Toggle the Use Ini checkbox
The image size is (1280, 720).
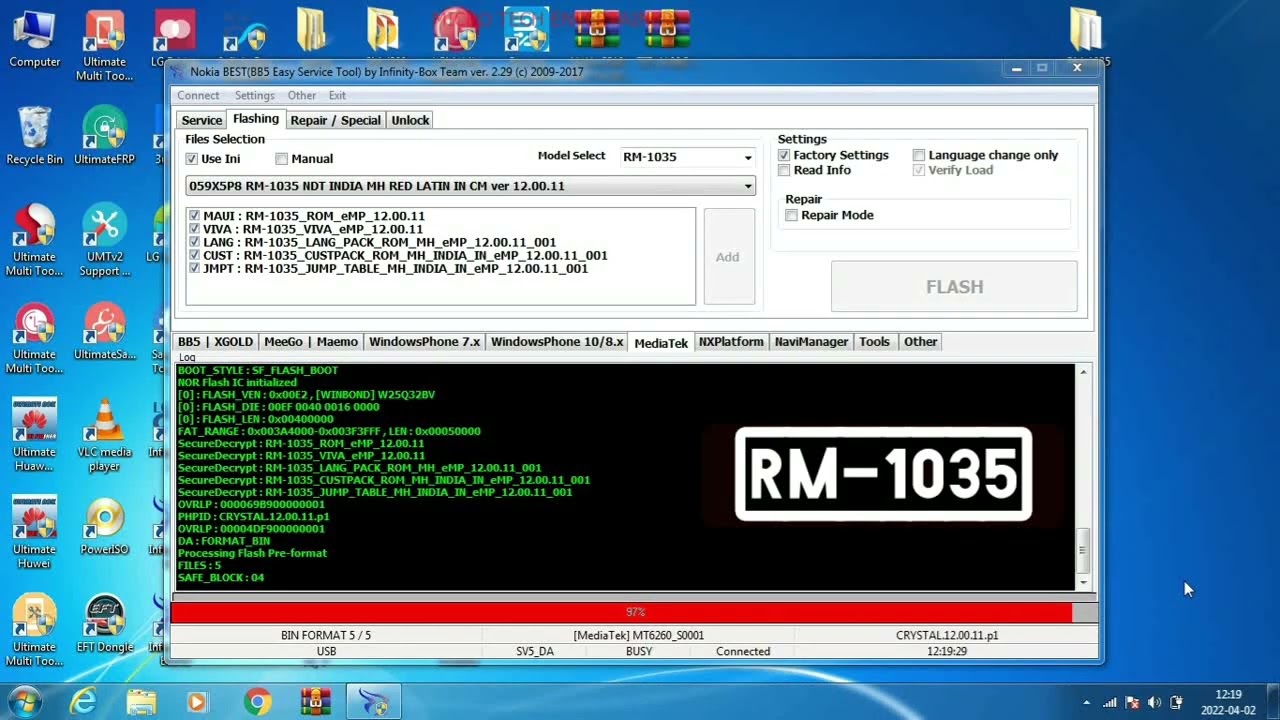pyautogui.click(x=192, y=159)
